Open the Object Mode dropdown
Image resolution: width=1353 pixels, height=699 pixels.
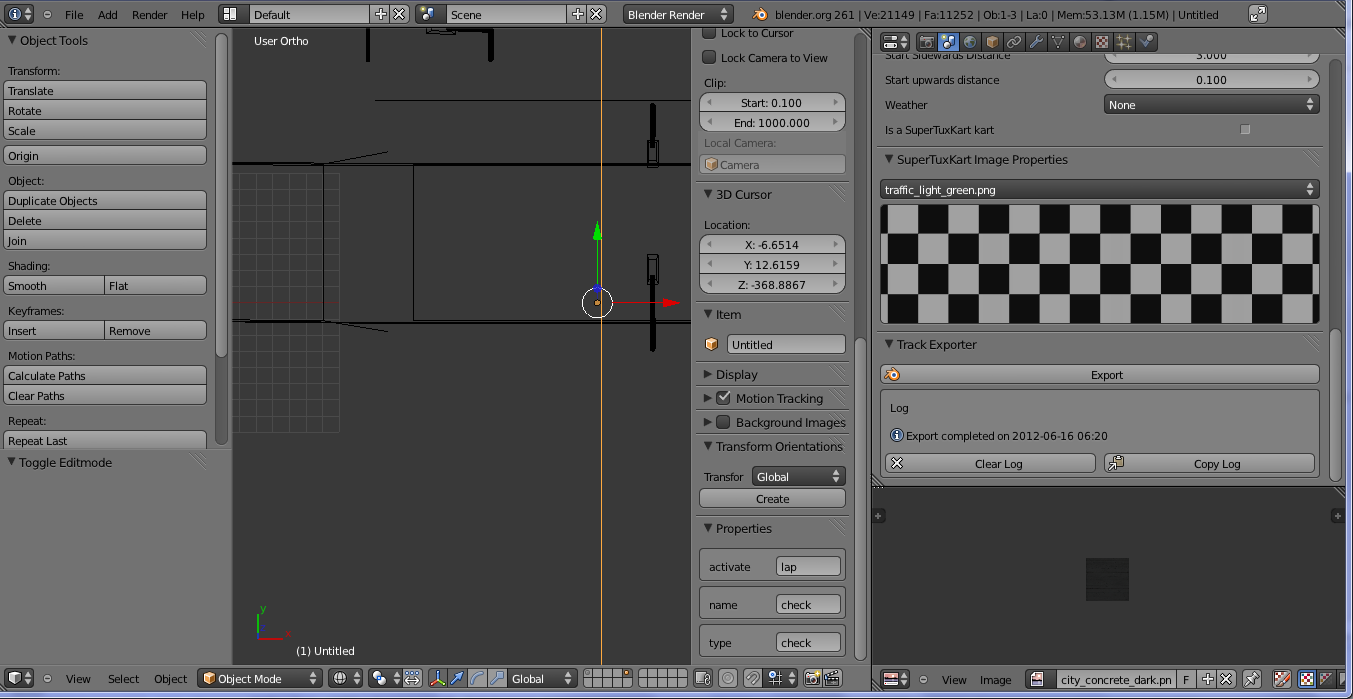(260, 679)
